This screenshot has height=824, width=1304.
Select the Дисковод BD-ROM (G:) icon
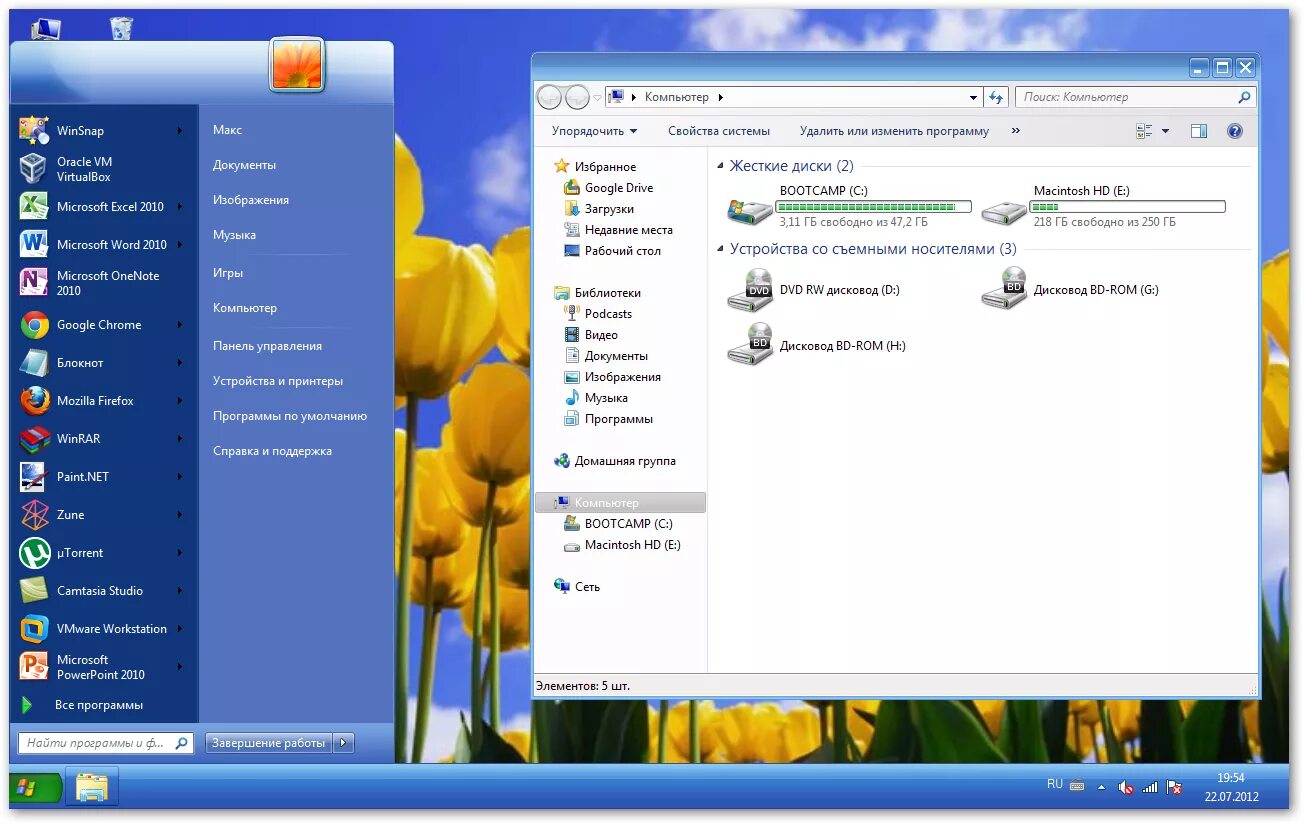(x=1004, y=289)
